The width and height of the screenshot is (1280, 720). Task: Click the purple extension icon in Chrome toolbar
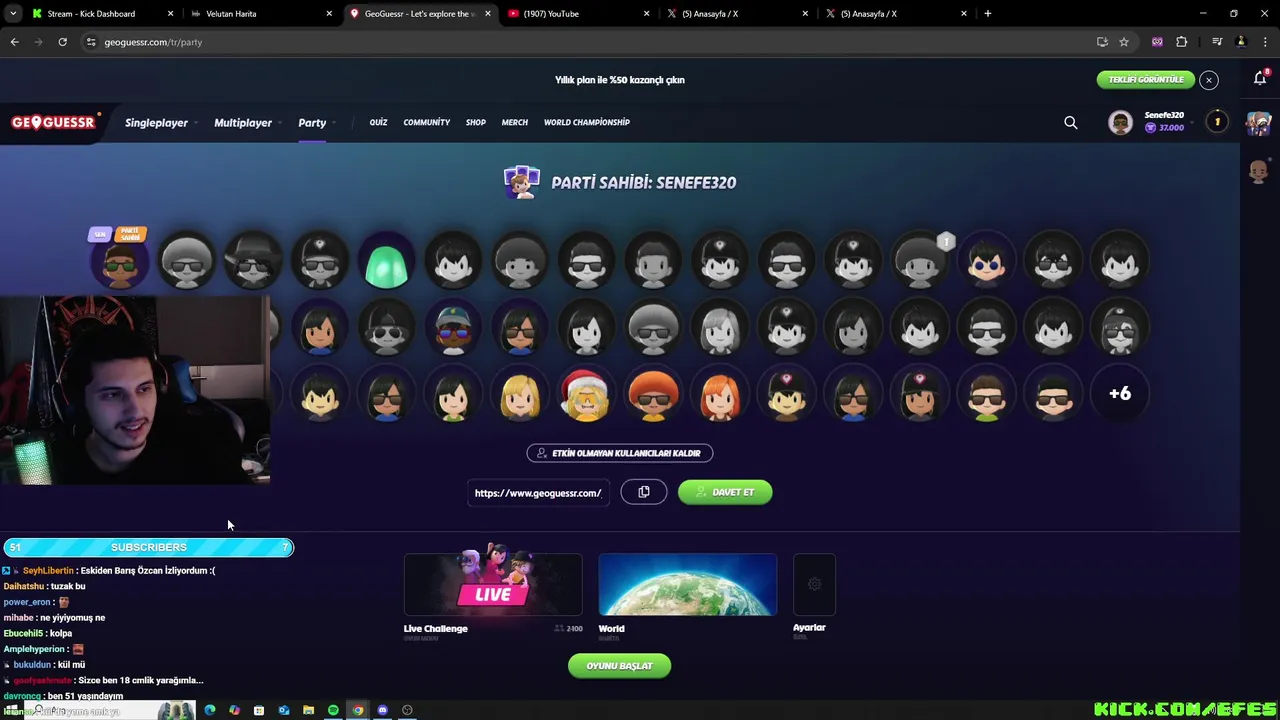1157,42
